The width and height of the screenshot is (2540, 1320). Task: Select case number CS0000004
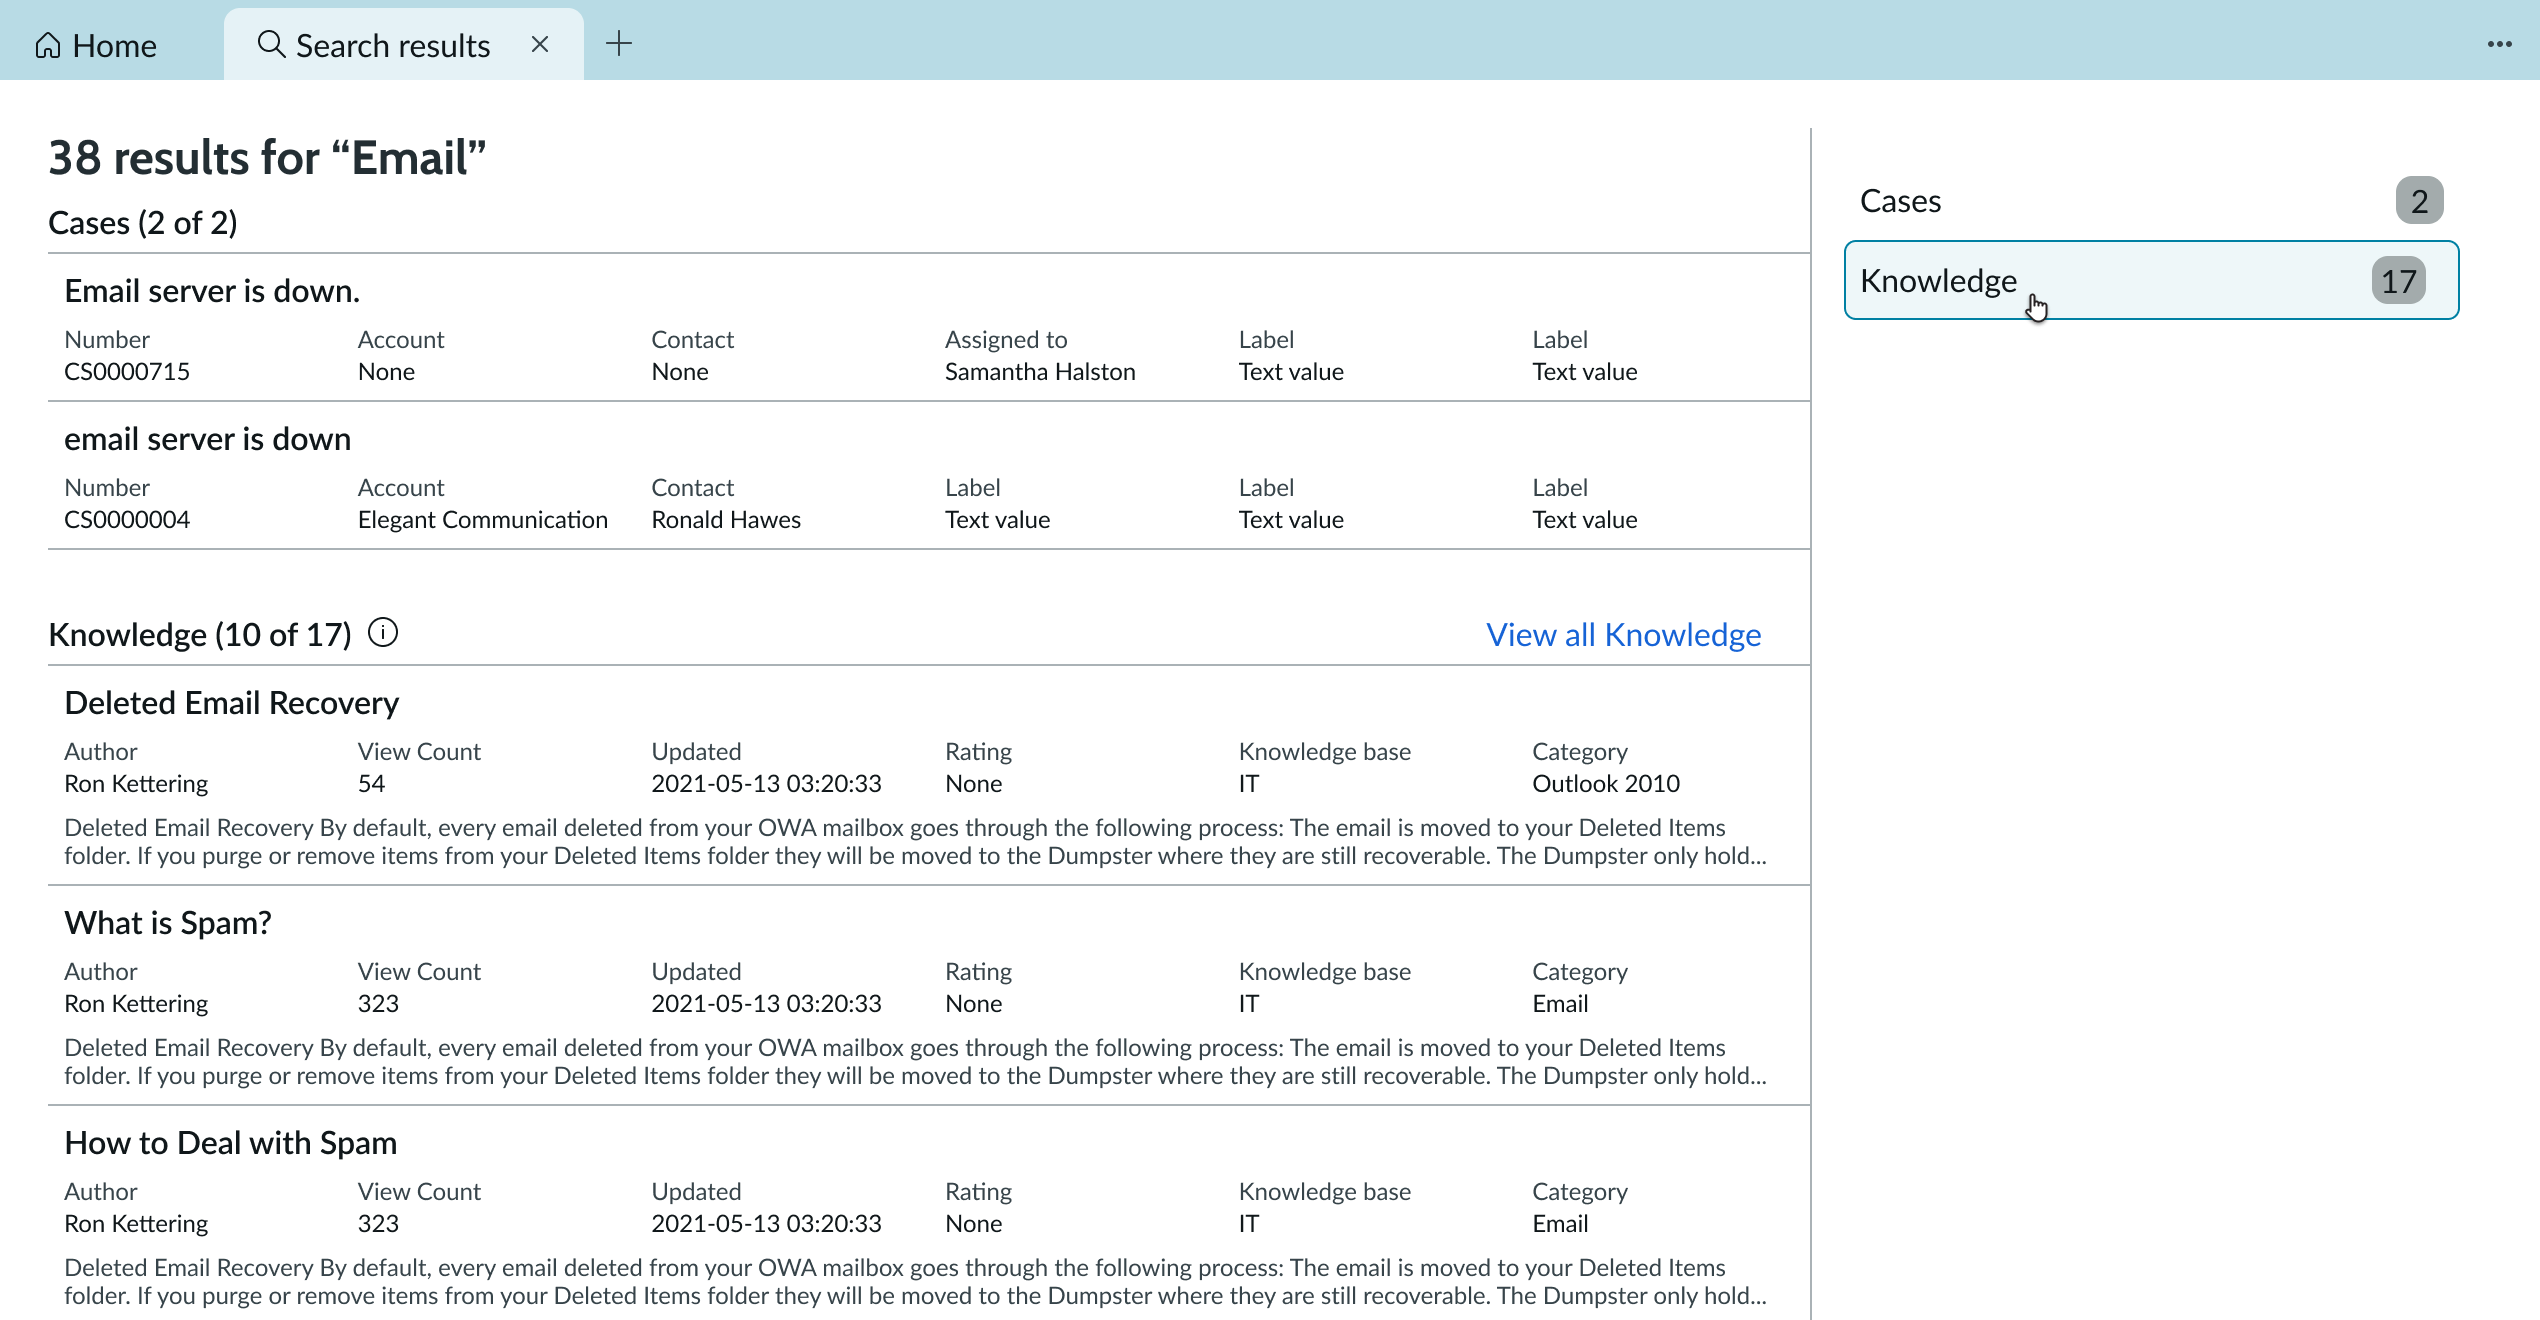[x=127, y=520]
